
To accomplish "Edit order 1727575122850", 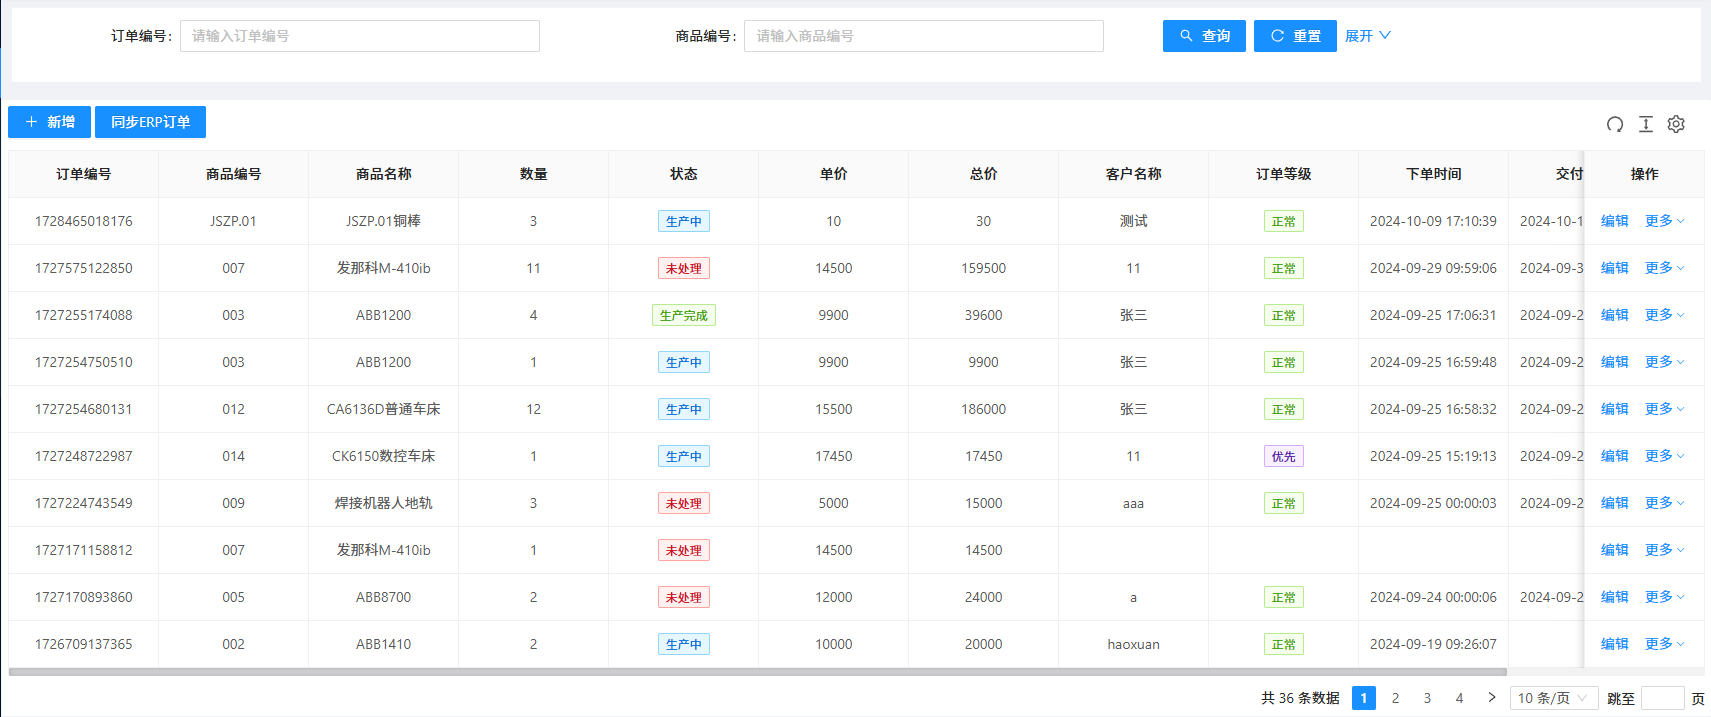I will (1615, 268).
